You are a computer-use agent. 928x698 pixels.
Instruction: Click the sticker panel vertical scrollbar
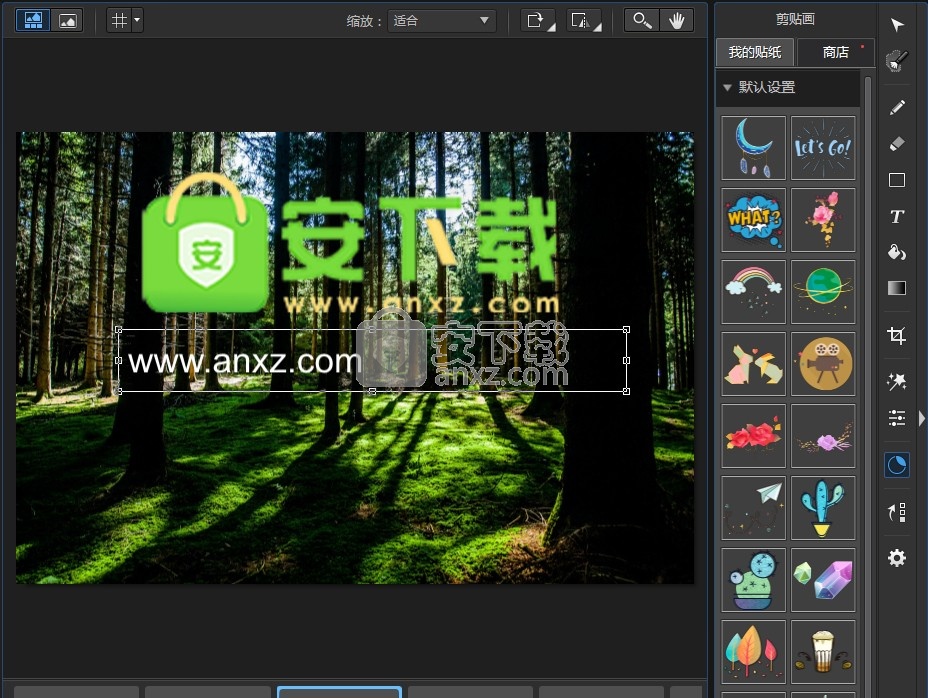[x=868, y=385]
